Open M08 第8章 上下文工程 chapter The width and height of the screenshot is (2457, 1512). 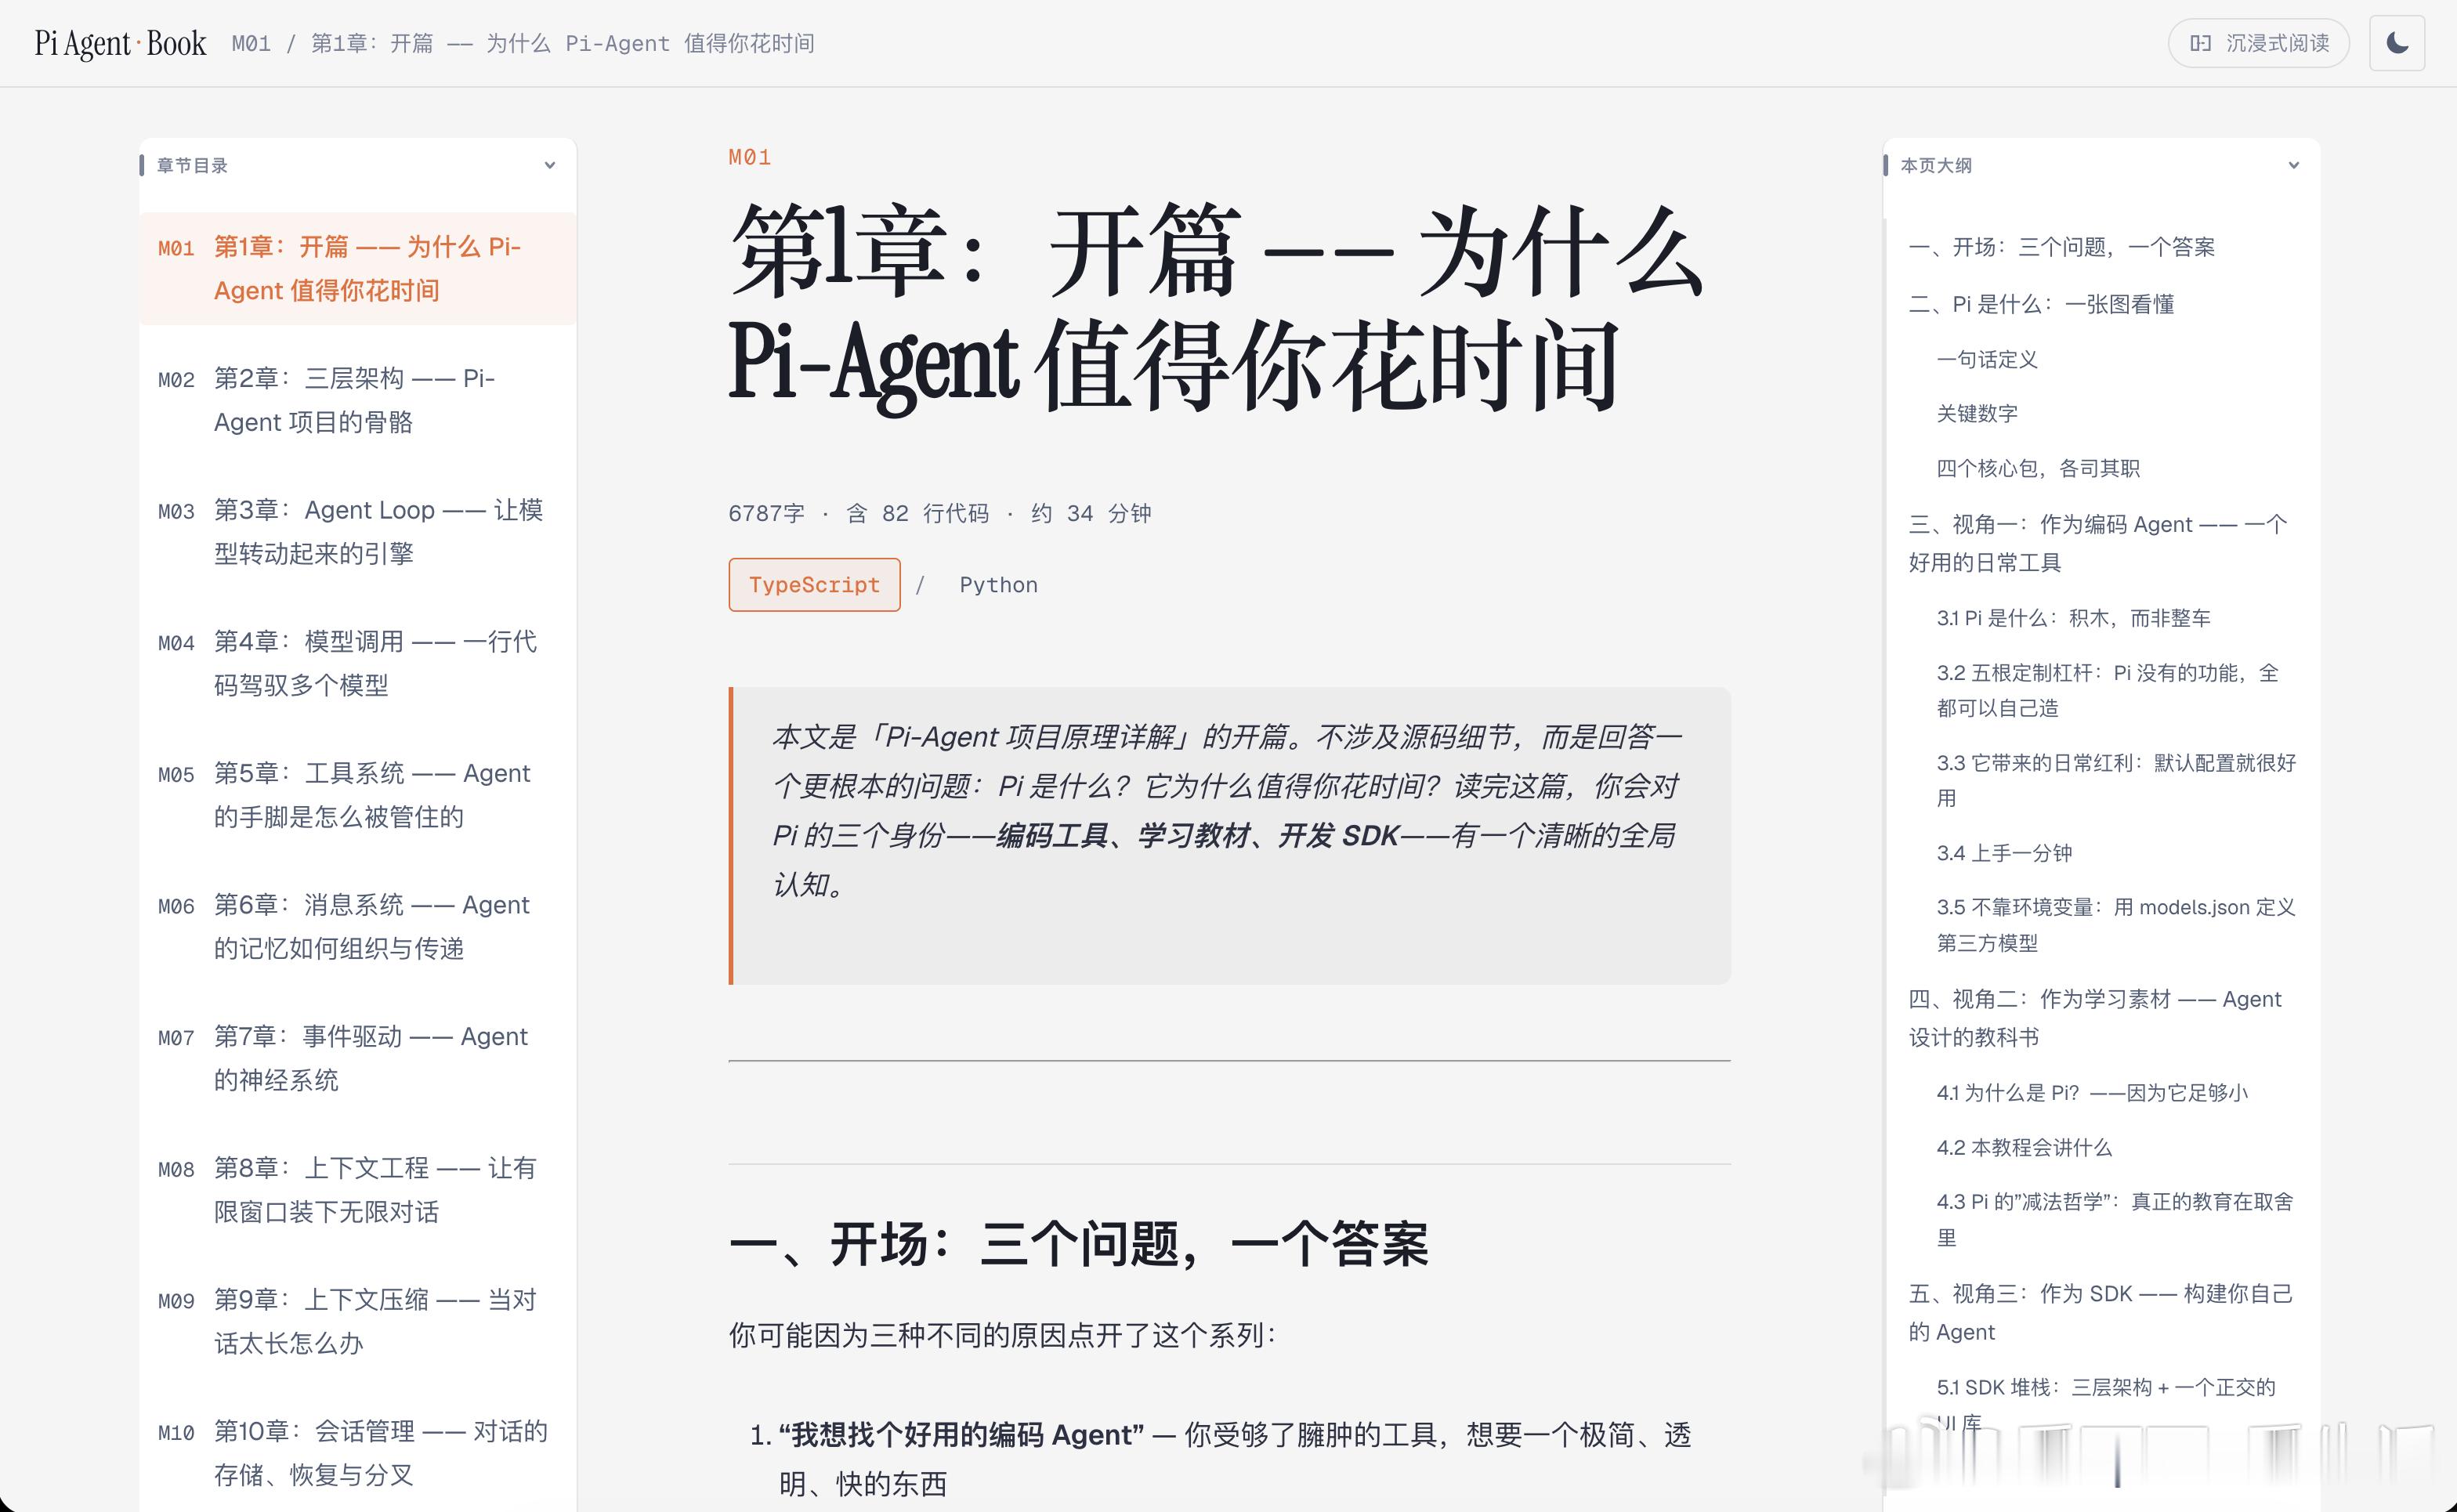pos(358,1190)
